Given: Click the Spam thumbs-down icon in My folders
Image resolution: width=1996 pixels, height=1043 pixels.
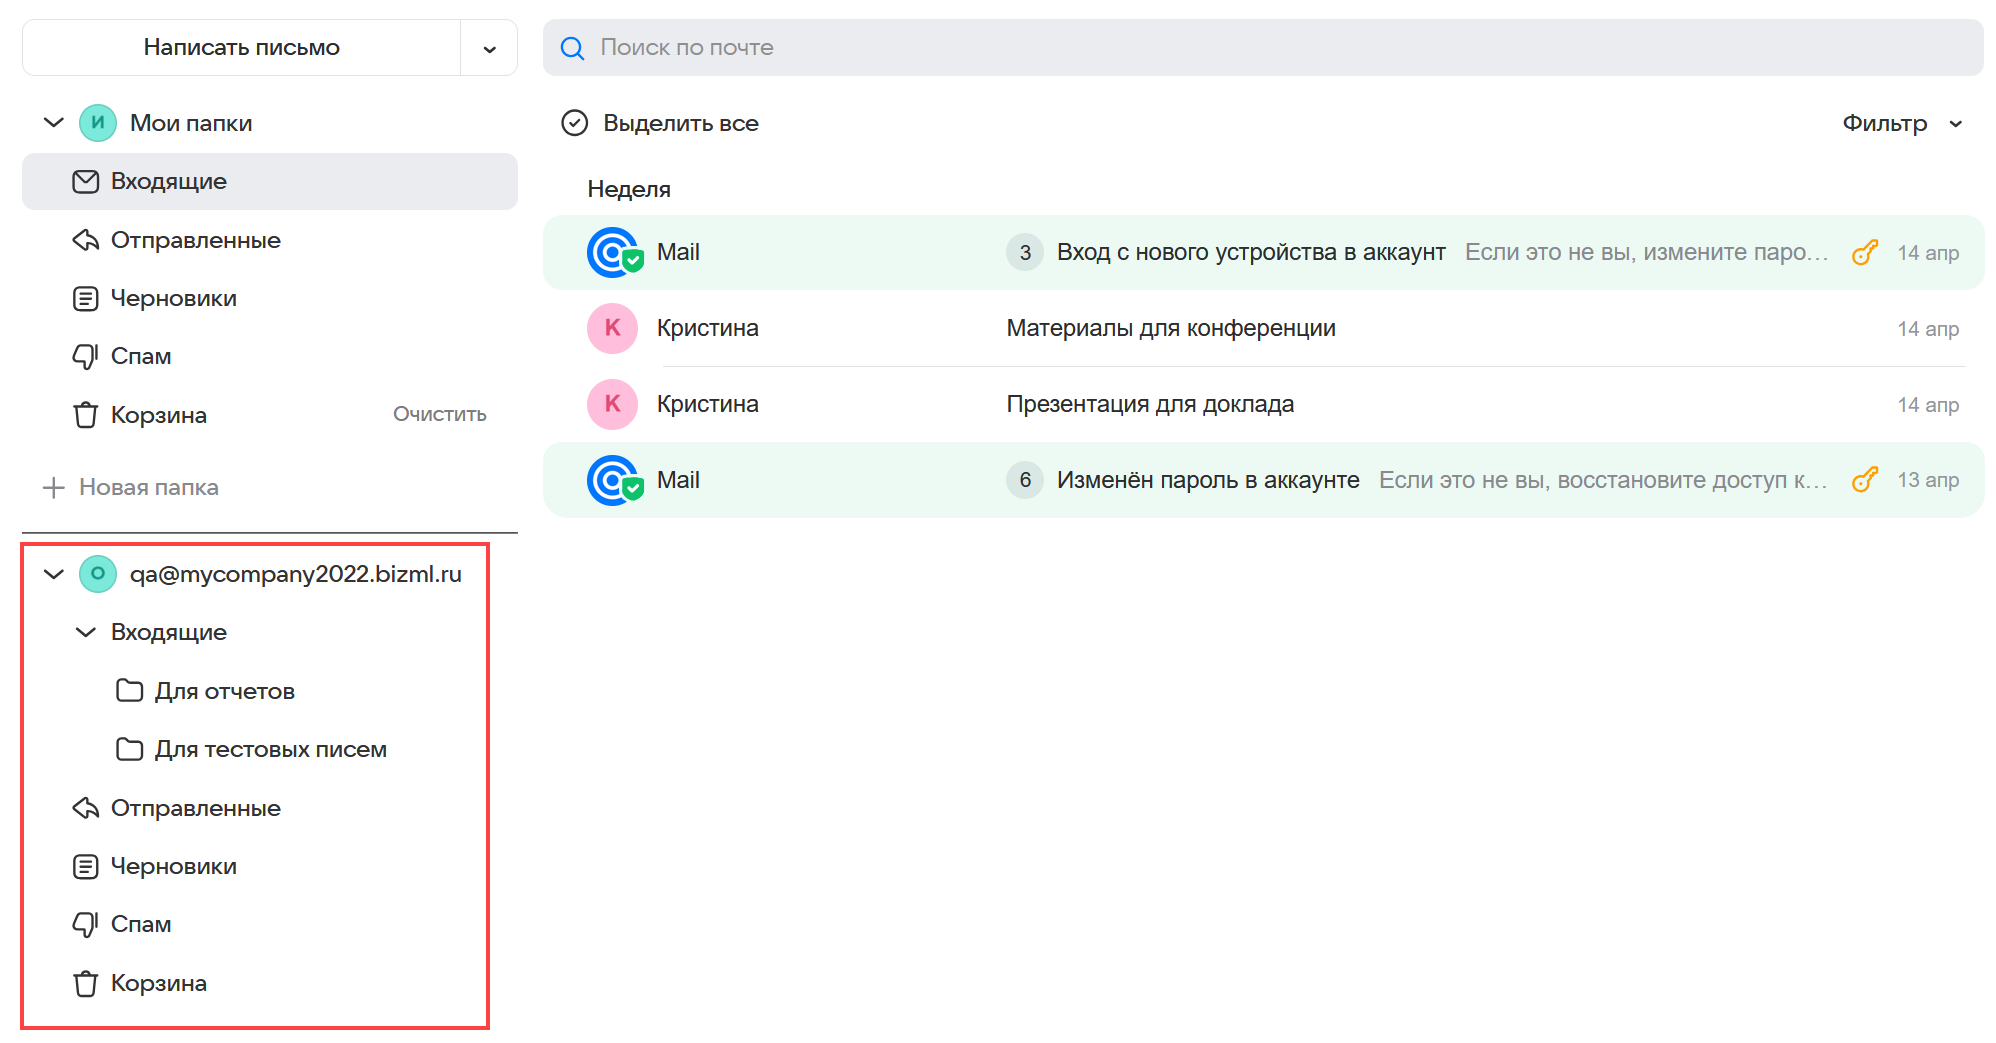Looking at the screenshot, I should click(x=86, y=357).
